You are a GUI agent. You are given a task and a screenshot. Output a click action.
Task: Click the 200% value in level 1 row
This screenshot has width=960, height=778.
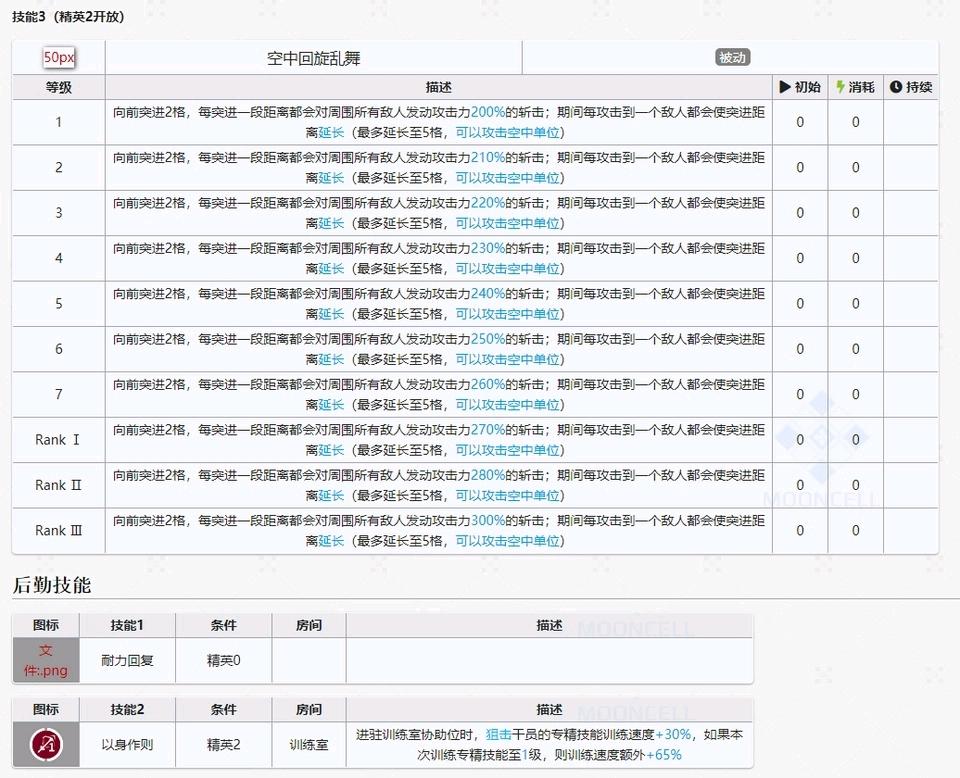coord(488,112)
